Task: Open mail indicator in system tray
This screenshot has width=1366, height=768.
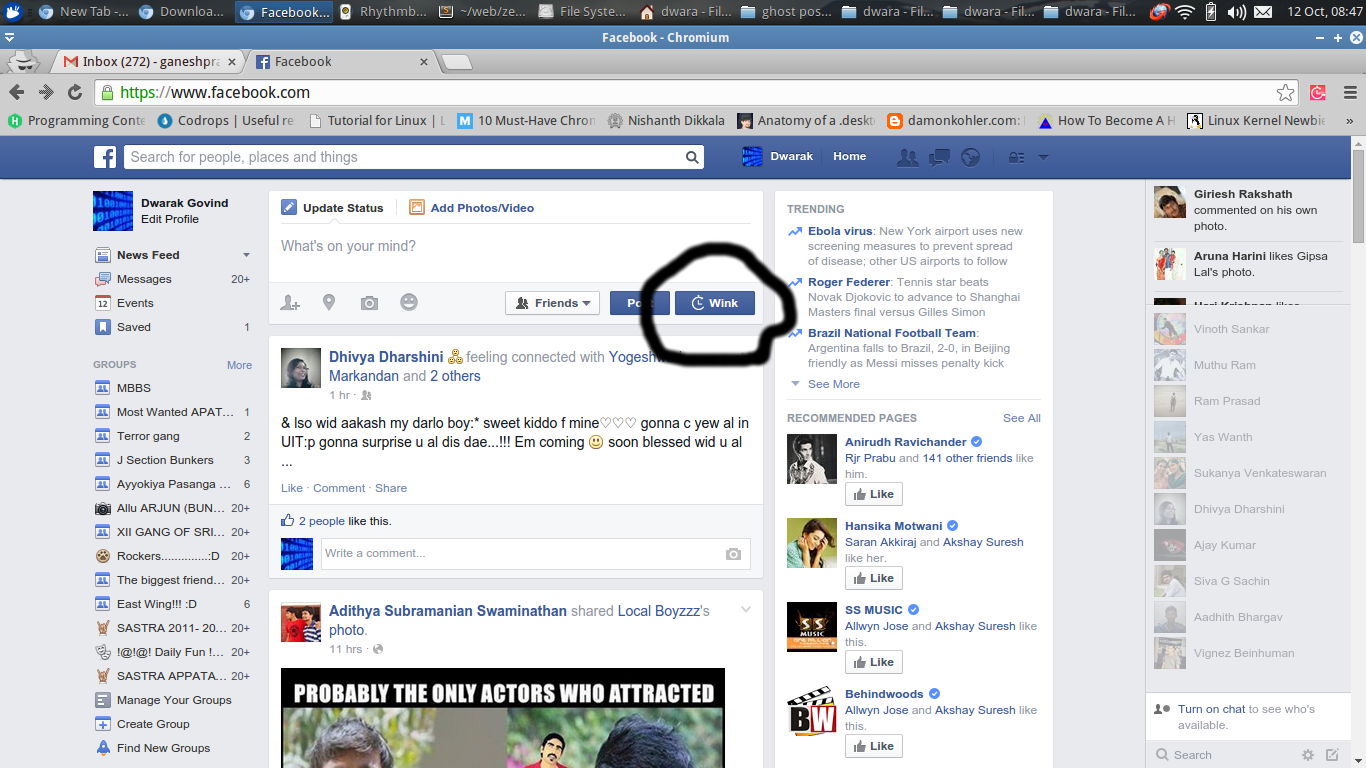Action: [x=1264, y=12]
